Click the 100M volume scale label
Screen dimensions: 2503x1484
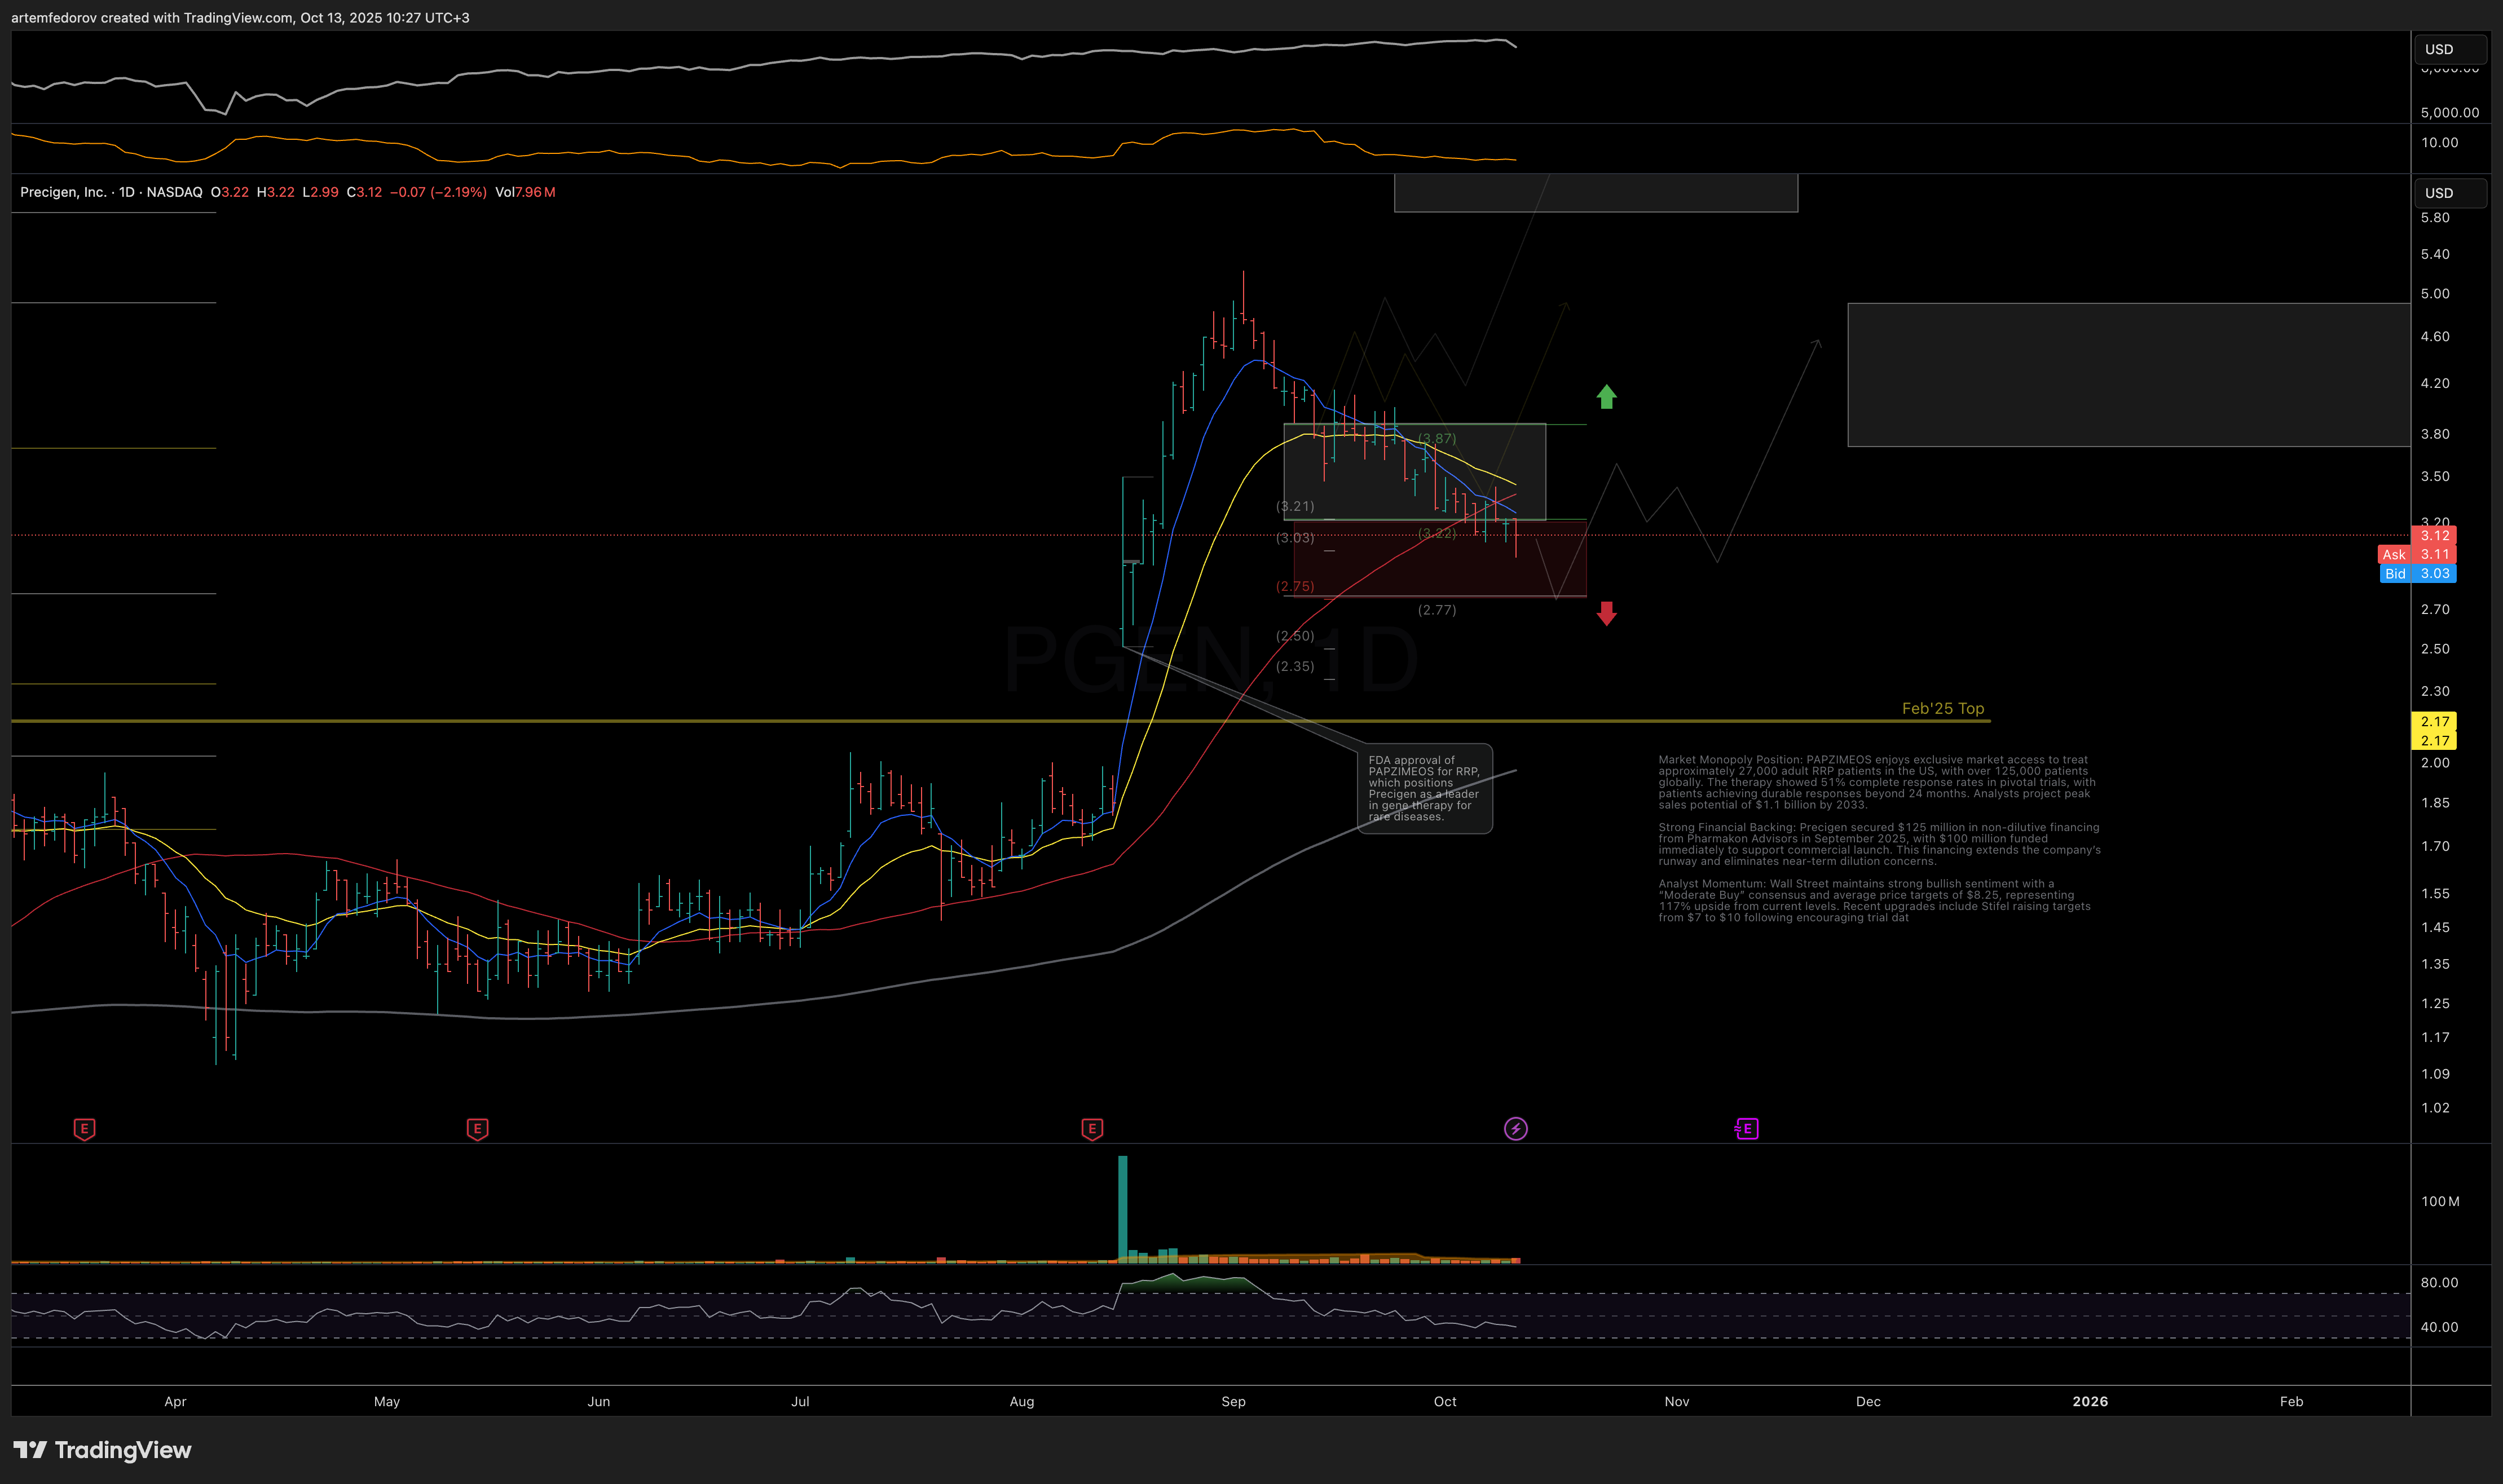2440,1202
